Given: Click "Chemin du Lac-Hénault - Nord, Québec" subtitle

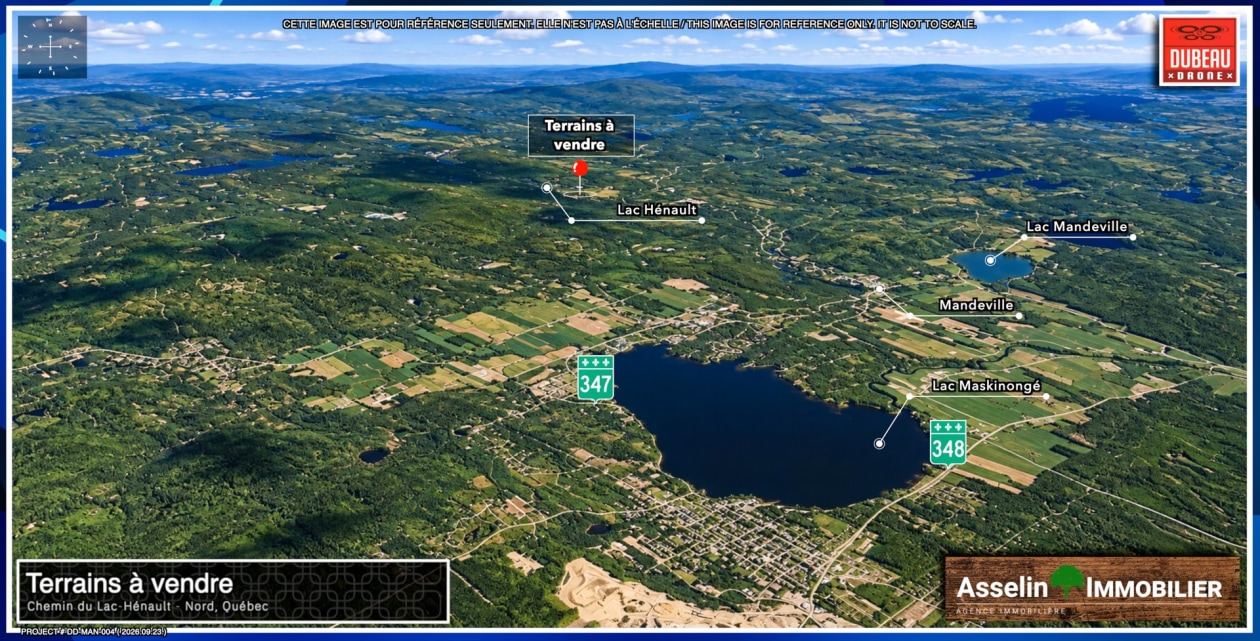Looking at the screenshot, I should point(147,607).
